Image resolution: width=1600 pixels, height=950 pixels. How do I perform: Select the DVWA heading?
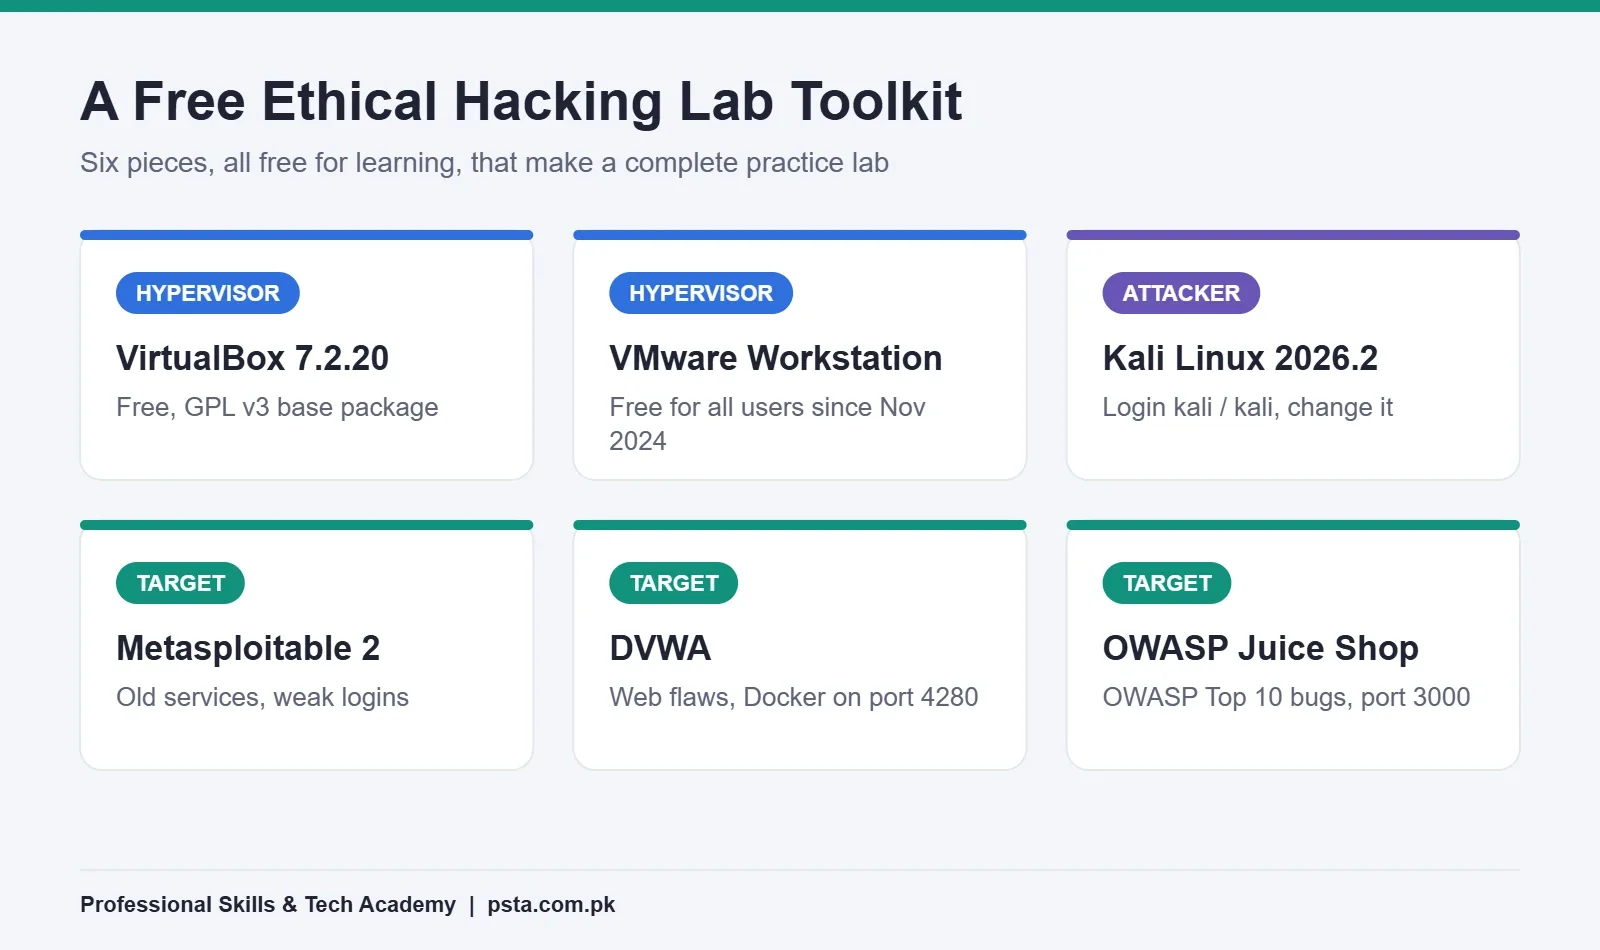[x=660, y=648]
